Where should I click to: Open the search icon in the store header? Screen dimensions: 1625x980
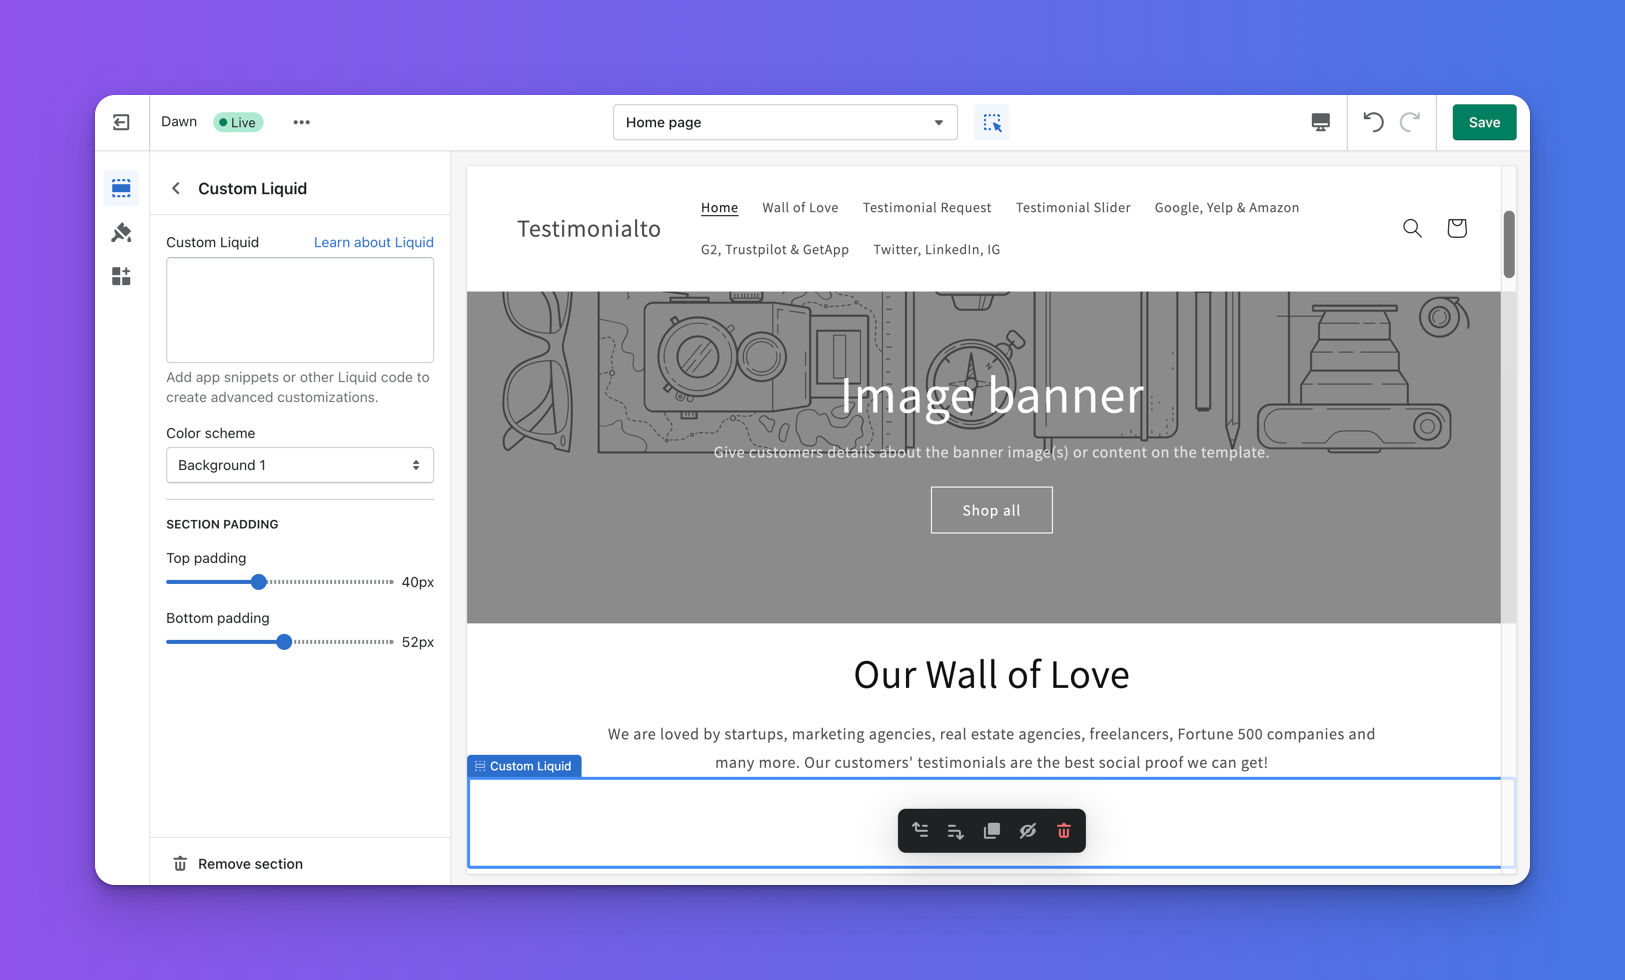point(1412,228)
